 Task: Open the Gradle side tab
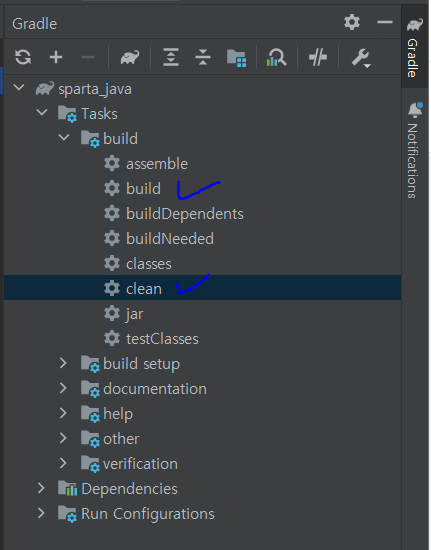(x=415, y=47)
